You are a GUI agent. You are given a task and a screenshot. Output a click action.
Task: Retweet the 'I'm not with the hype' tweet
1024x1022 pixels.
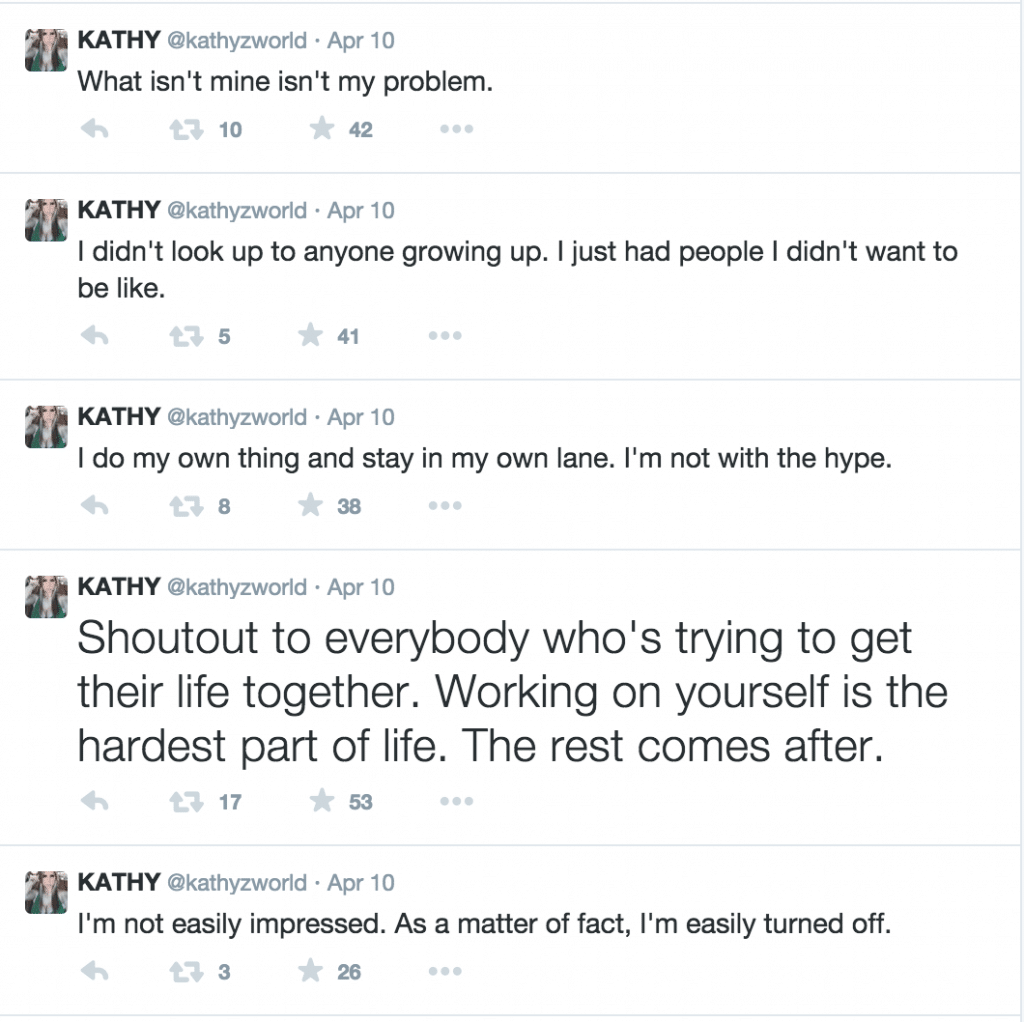[x=187, y=507]
